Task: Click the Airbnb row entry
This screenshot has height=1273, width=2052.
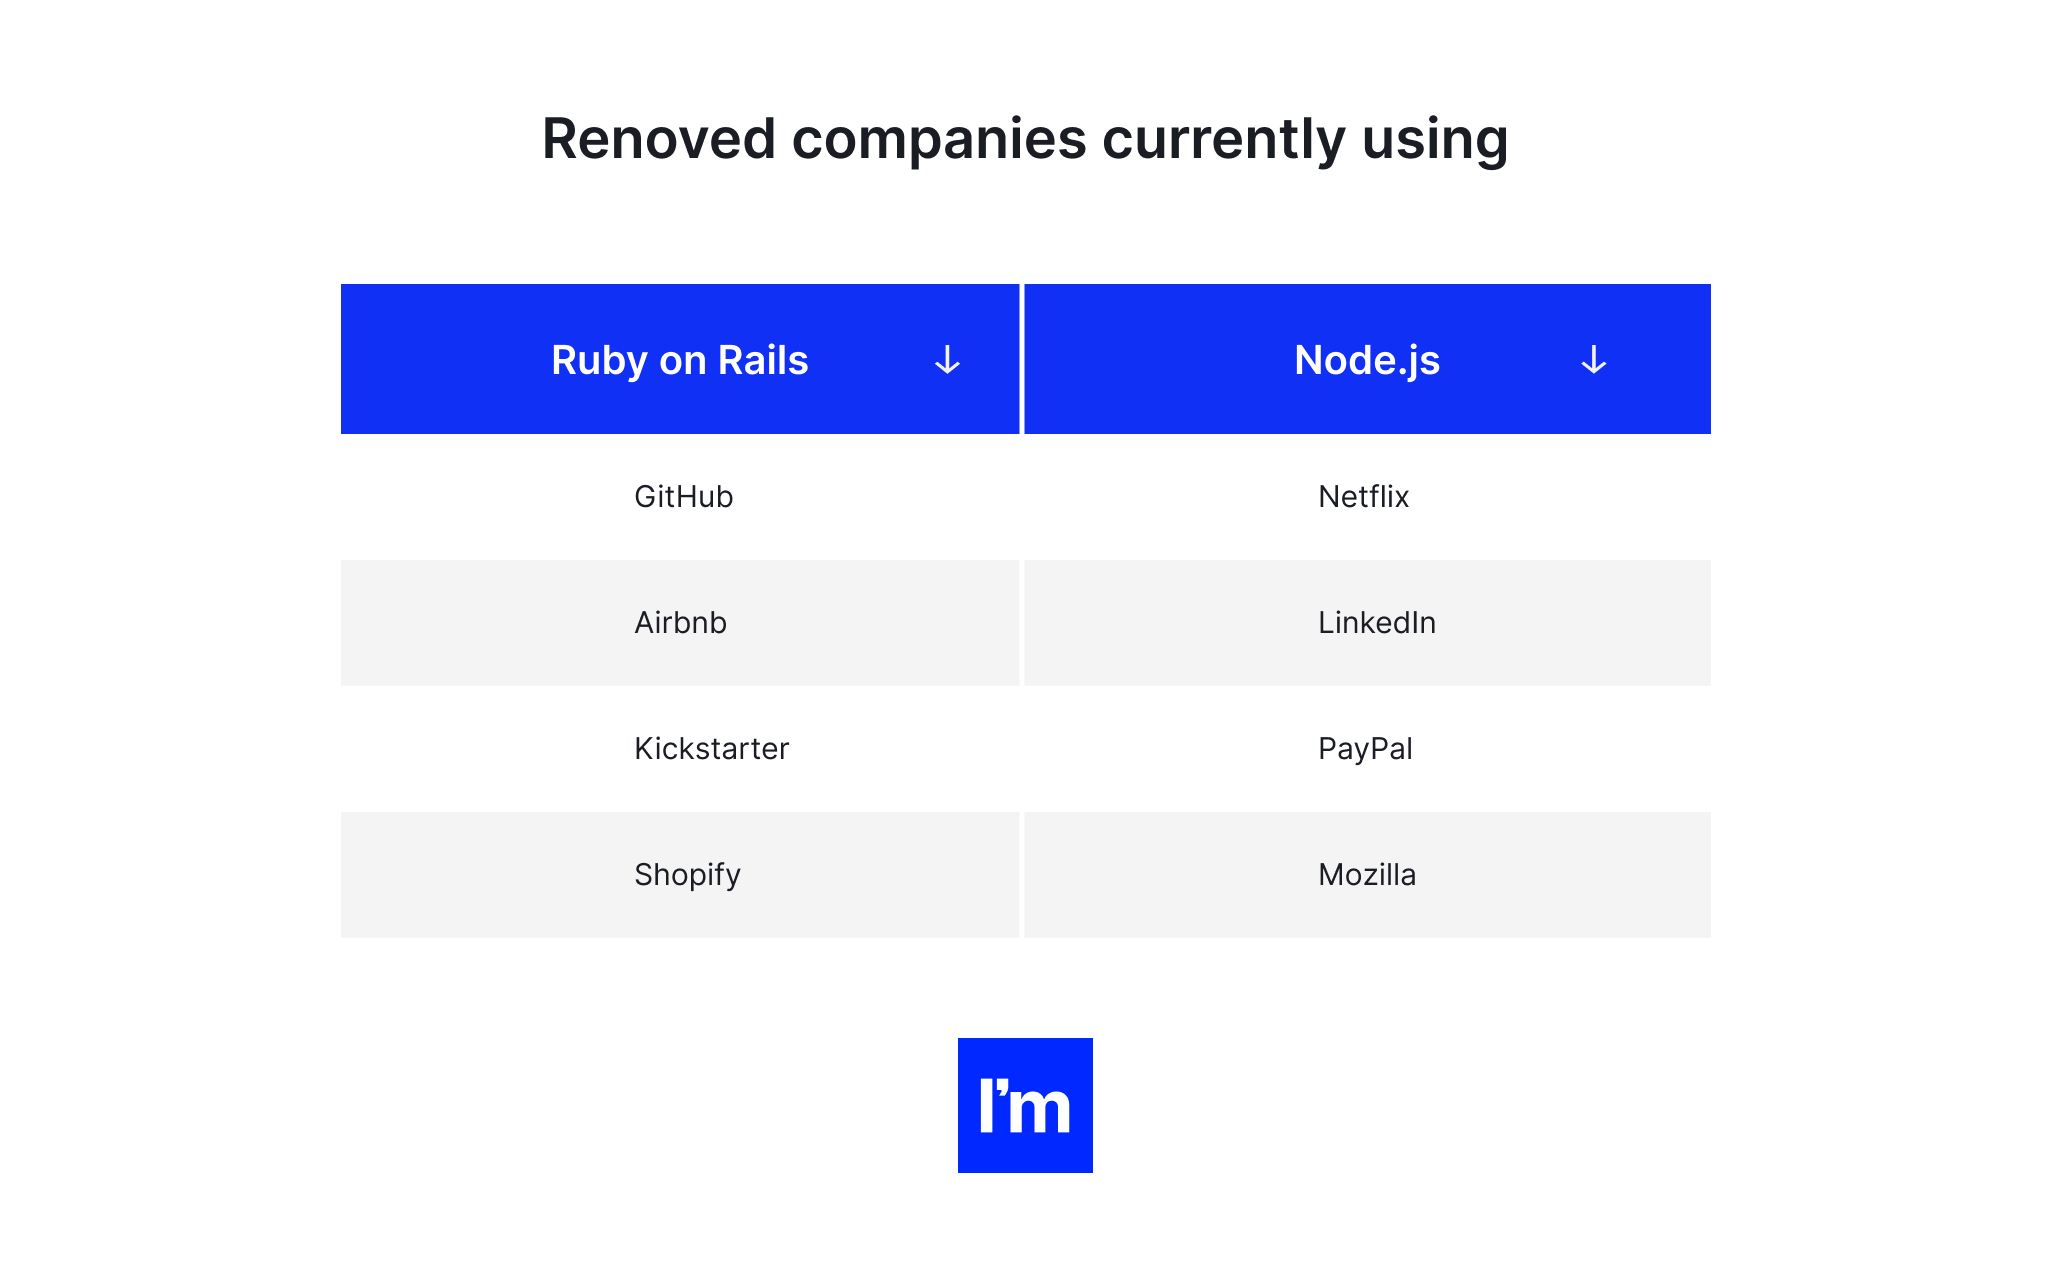Action: click(x=680, y=623)
